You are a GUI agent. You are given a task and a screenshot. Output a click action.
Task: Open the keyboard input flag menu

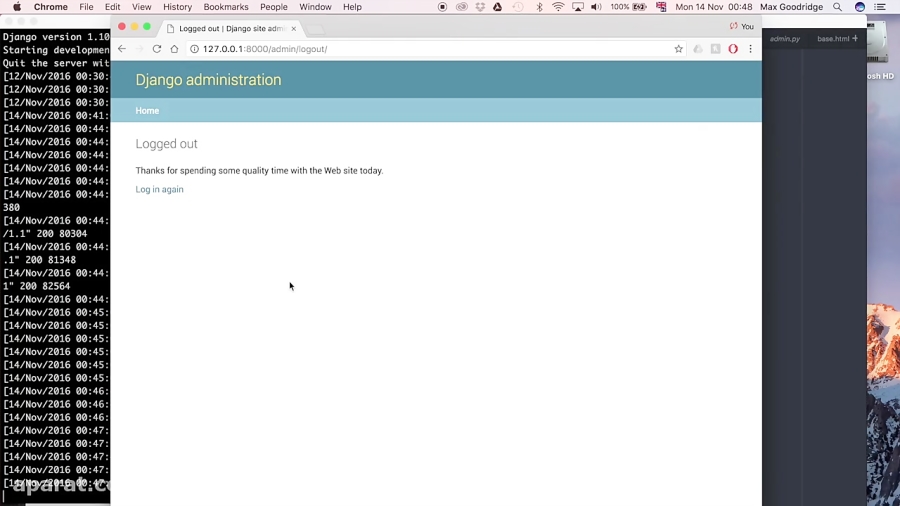pos(661,7)
